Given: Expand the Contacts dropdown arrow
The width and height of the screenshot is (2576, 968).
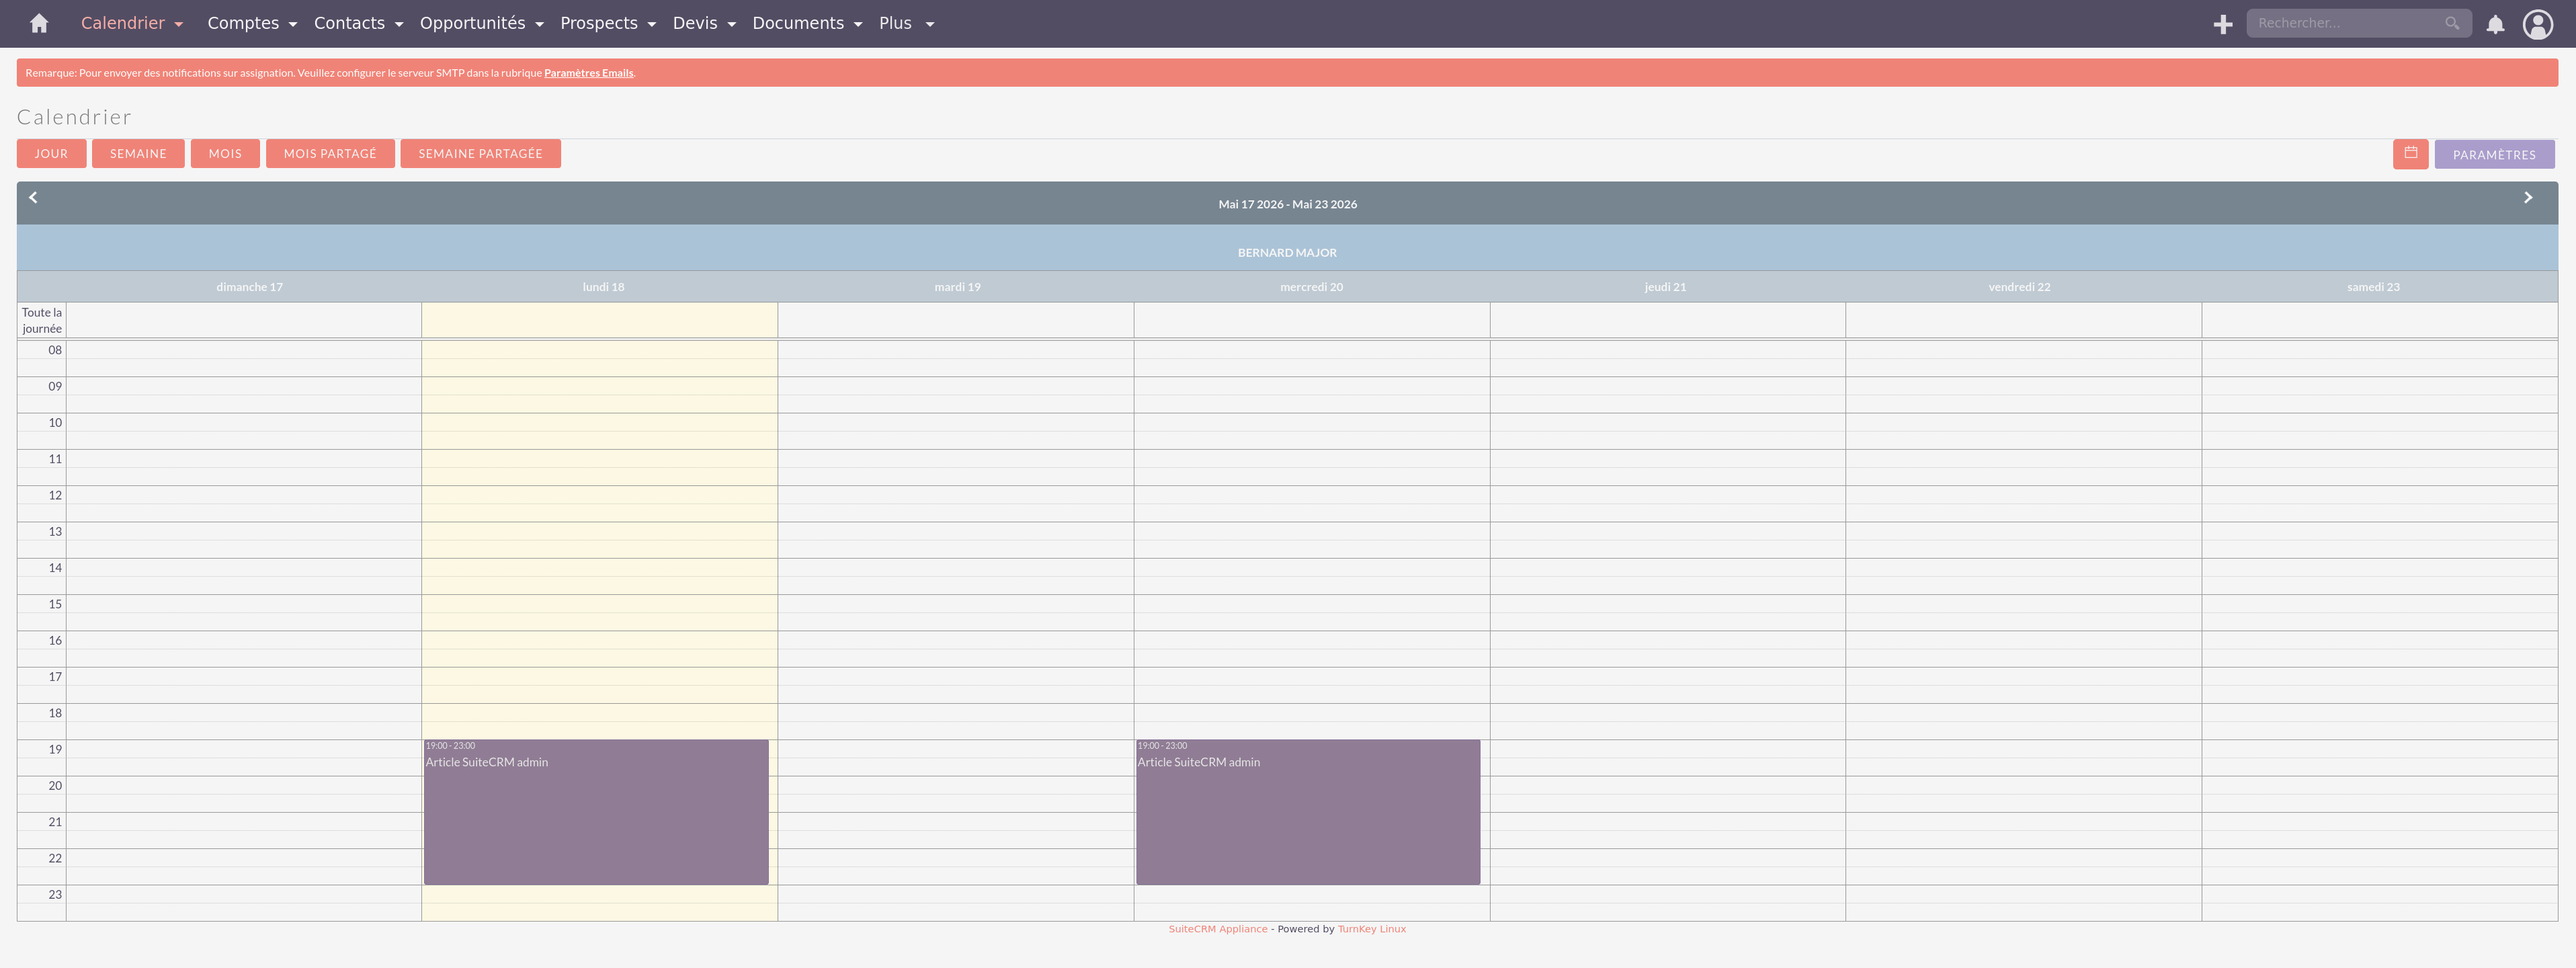Looking at the screenshot, I should (399, 24).
